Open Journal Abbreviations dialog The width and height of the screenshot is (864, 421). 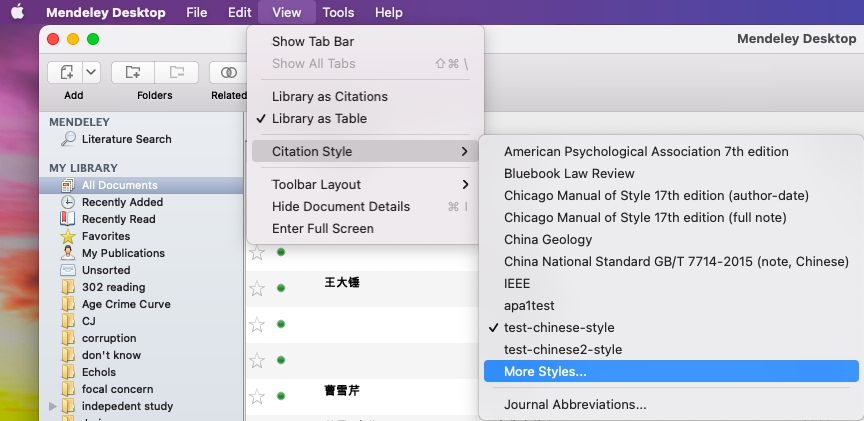pyautogui.click(x=671, y=404)
